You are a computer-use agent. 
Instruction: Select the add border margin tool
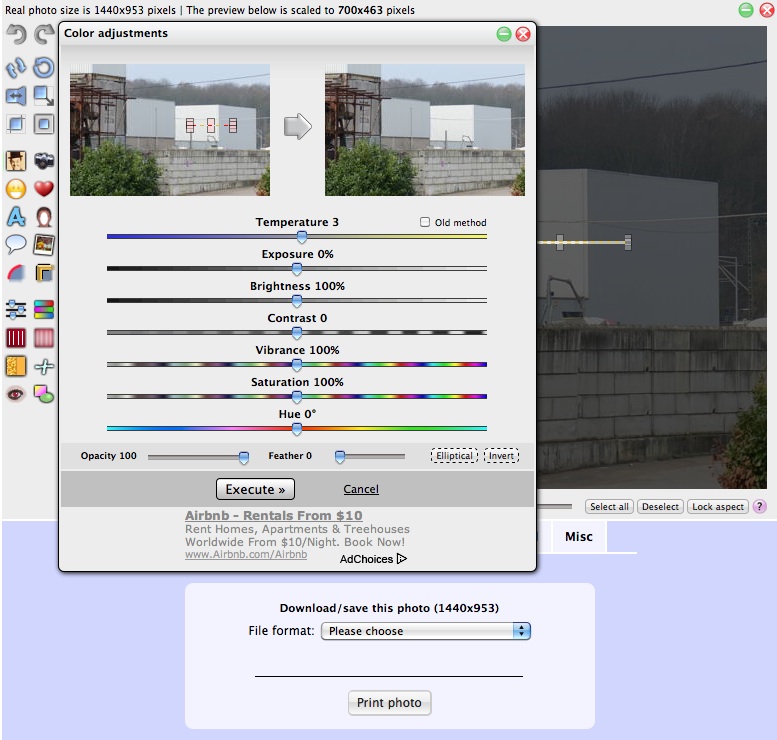tap(44, 124)
